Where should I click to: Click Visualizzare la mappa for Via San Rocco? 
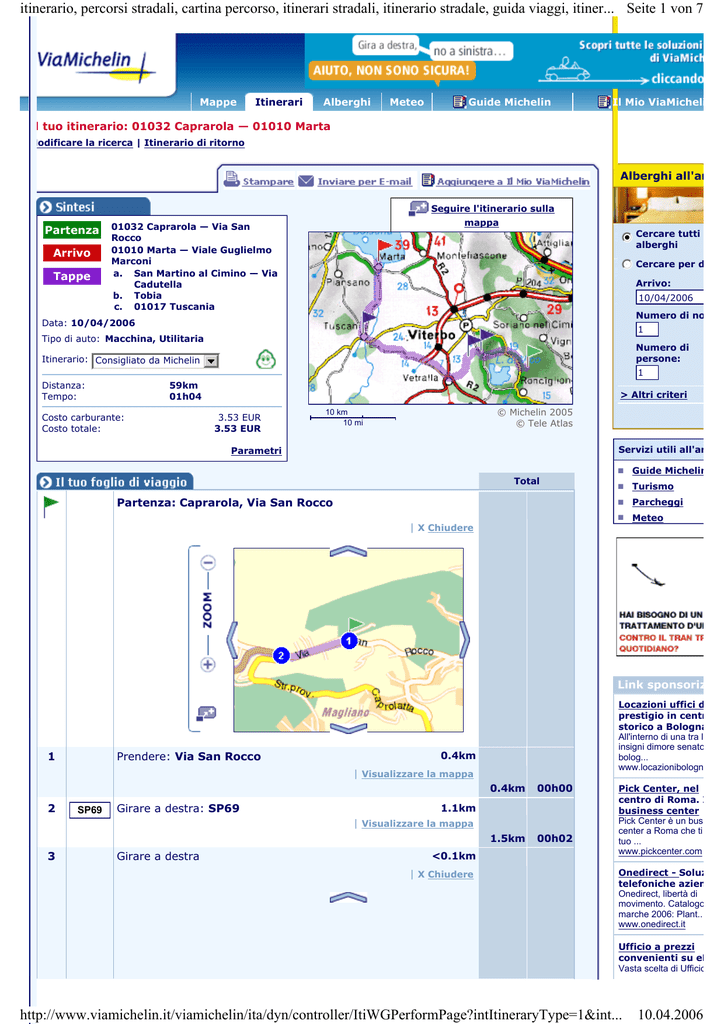point(417,774)
